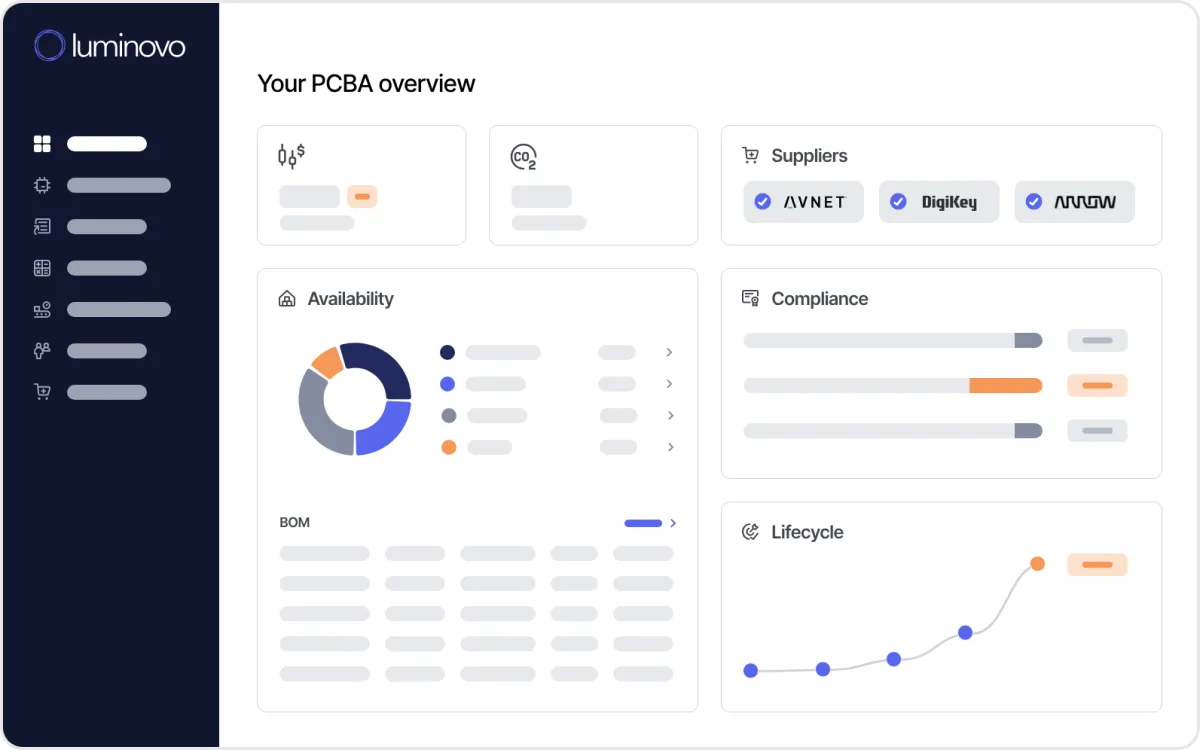The height and width of the screenshot is (750, 1200).
Task: Expand the orange availability row chevron
Action: [x=669, y=447]
